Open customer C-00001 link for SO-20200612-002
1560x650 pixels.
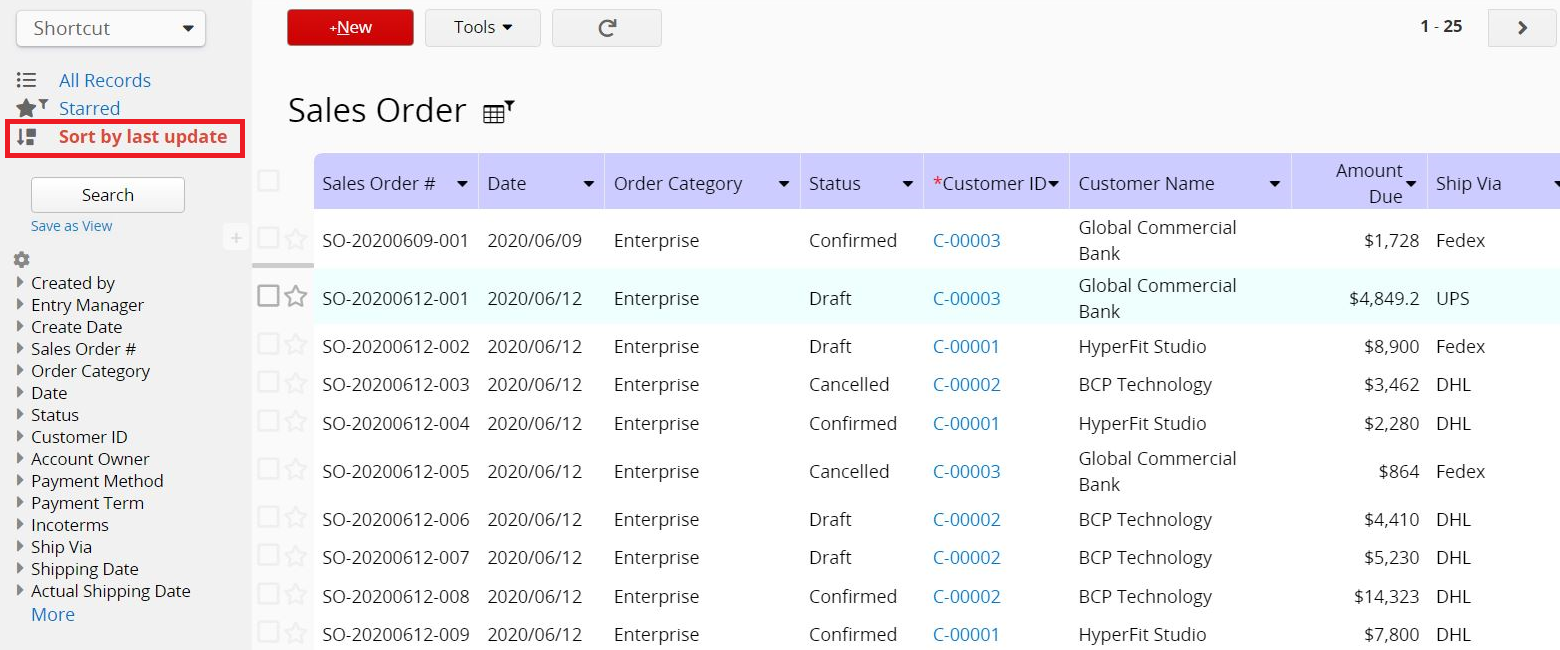click(966, 346)
